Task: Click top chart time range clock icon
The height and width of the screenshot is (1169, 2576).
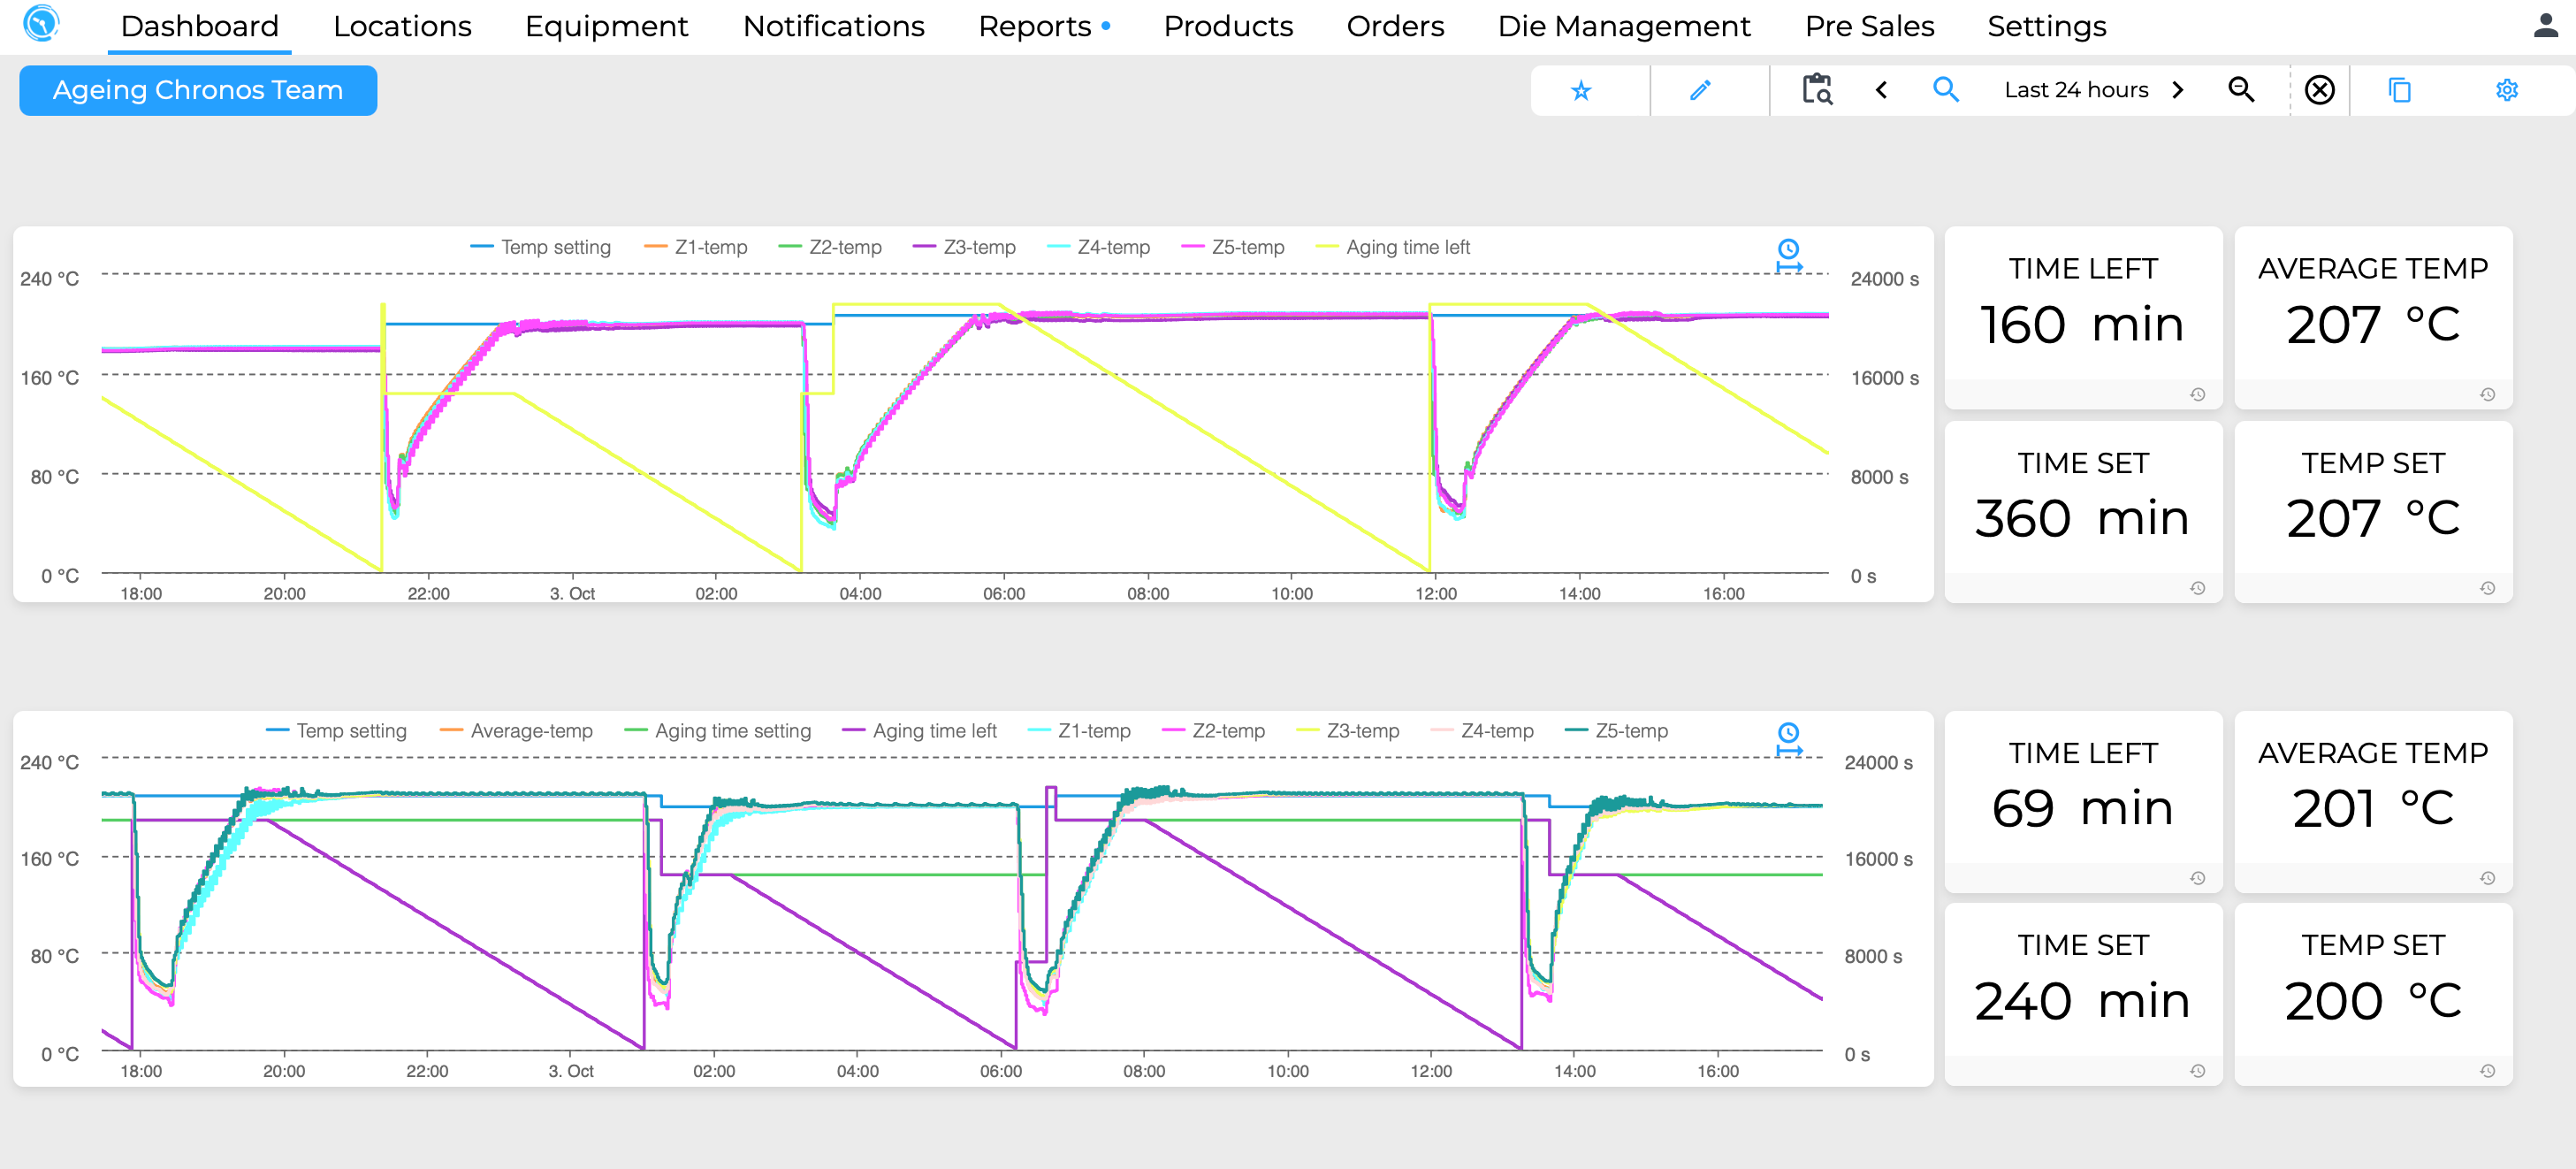Action: click(1788, 256)
